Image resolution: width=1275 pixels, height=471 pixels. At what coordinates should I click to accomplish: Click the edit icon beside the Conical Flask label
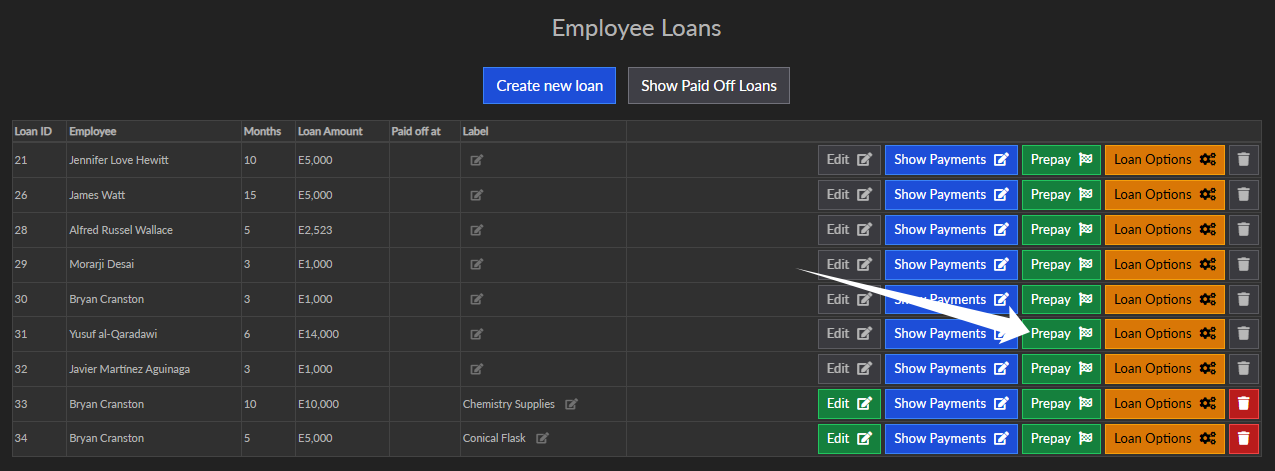point(542,438)
